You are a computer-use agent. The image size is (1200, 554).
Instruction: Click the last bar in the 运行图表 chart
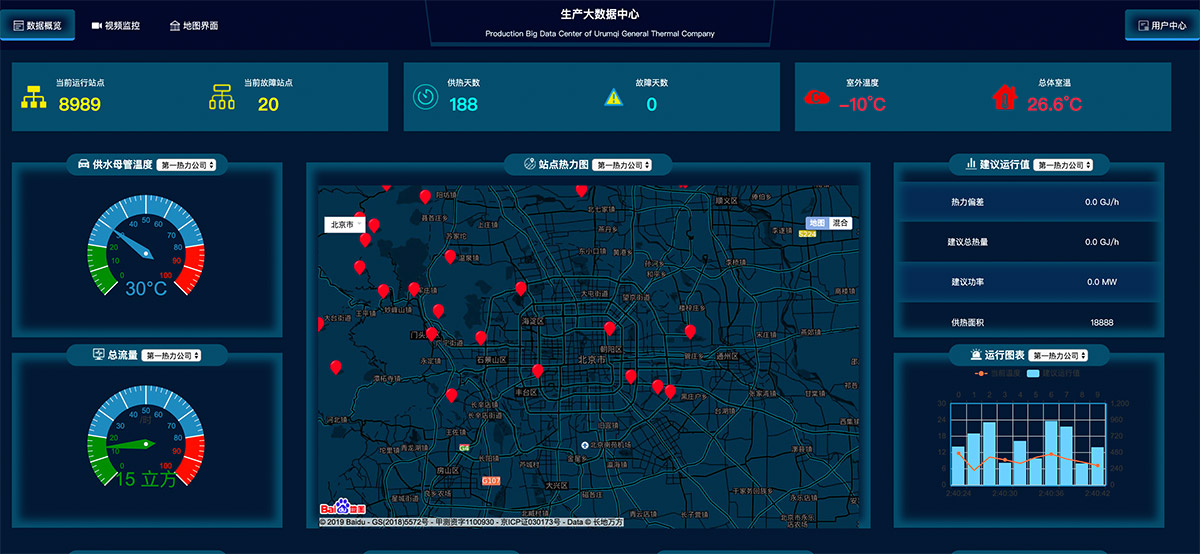point(1097,466)
